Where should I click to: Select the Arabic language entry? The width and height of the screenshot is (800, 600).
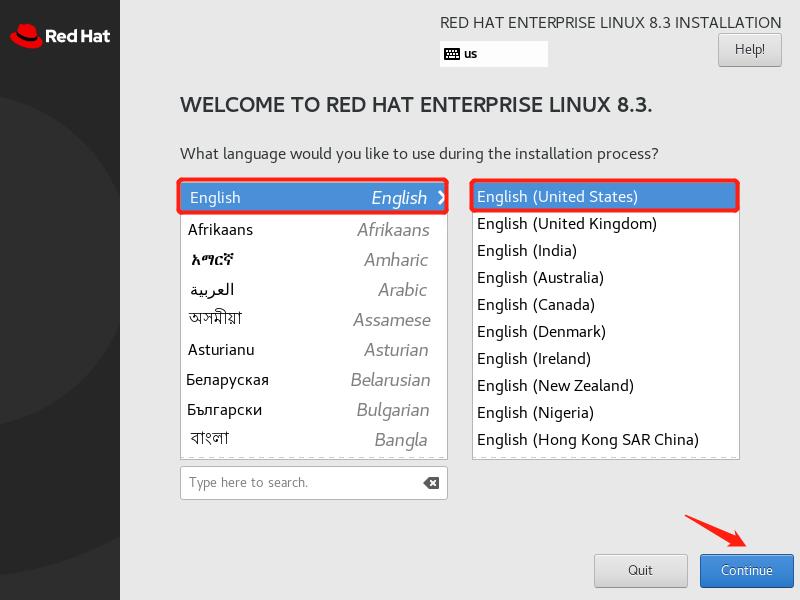[300, 289]
